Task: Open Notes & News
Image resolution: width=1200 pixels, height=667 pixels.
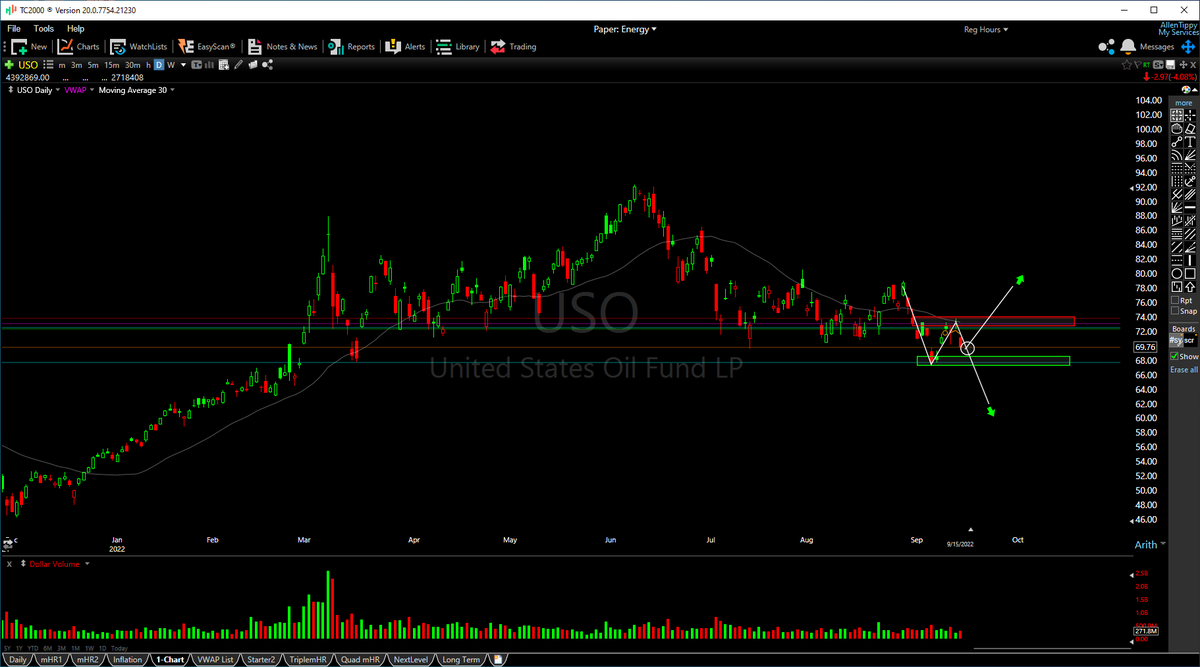Action: pos(283,46)
